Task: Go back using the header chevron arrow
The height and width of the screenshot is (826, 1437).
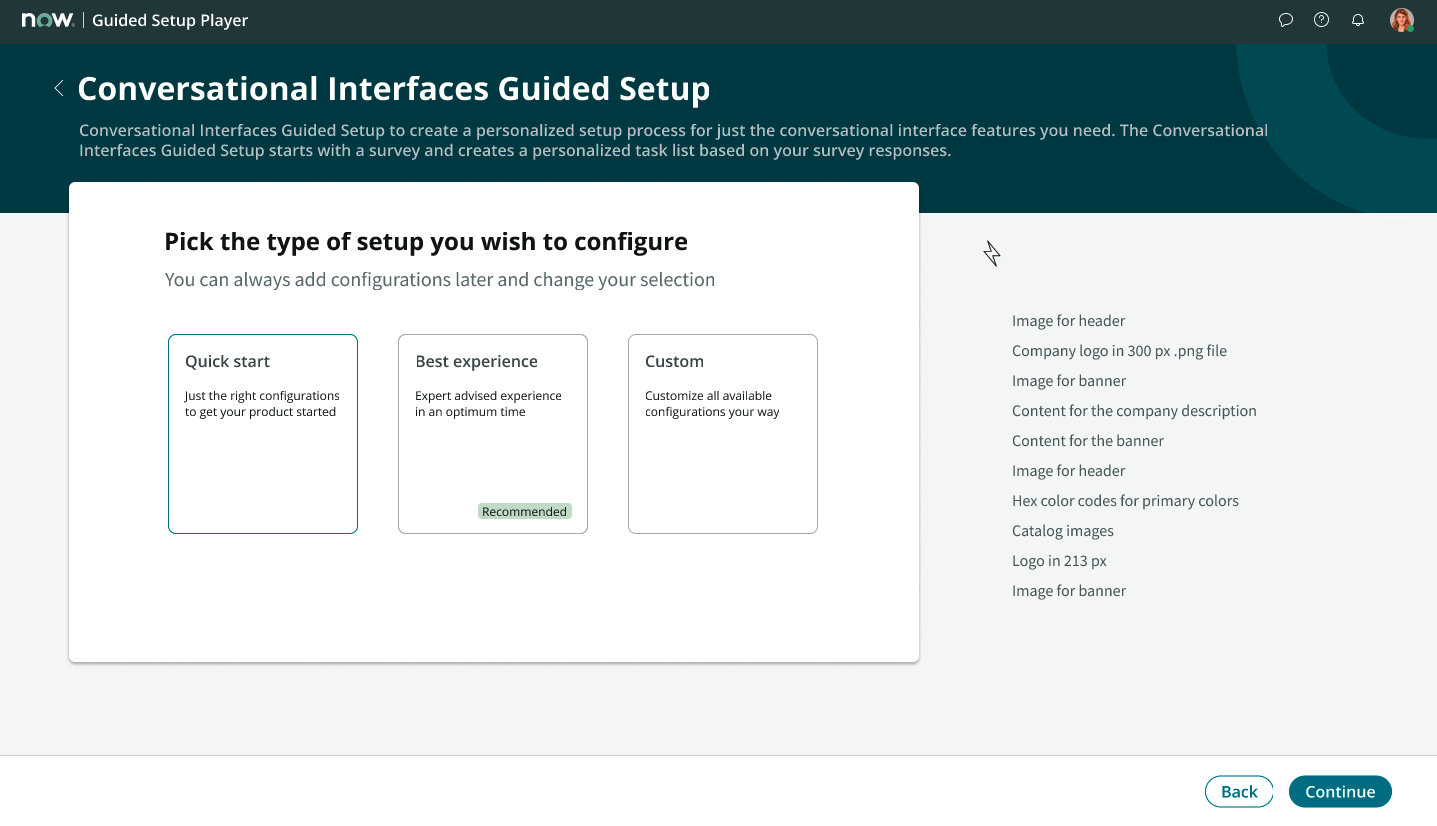Action: 59,88
